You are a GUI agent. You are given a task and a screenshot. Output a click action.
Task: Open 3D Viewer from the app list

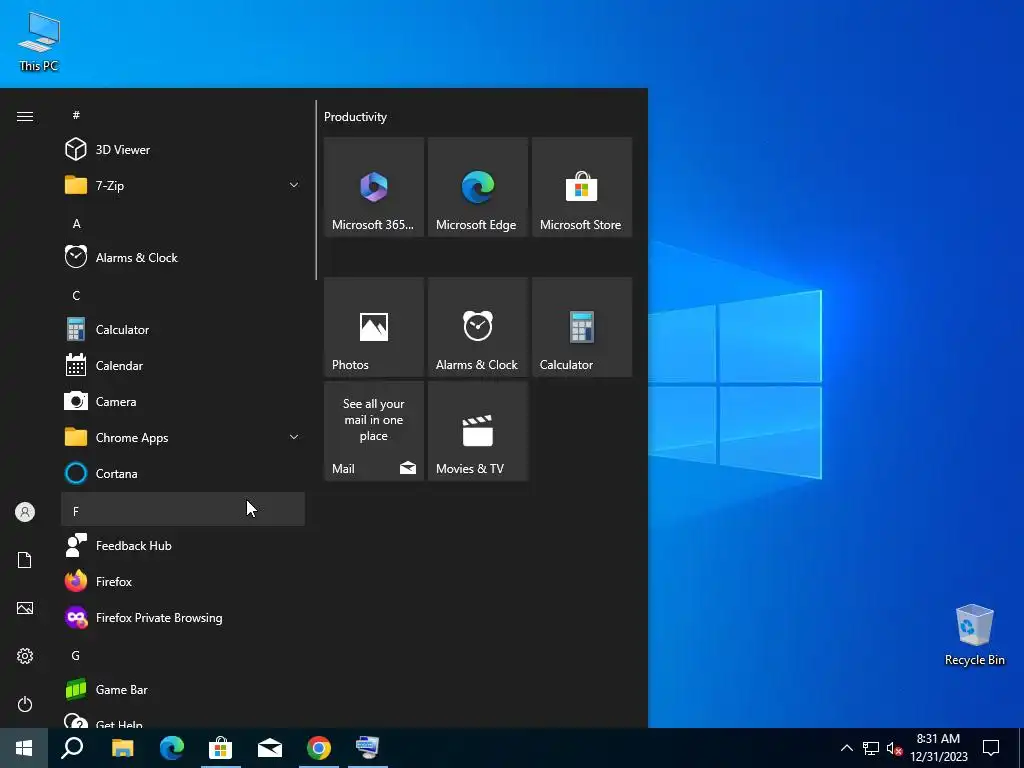[183, 150]
